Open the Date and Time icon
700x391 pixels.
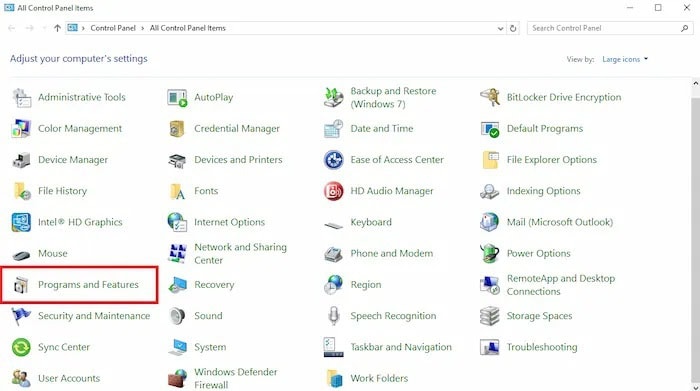coord(333,129)
